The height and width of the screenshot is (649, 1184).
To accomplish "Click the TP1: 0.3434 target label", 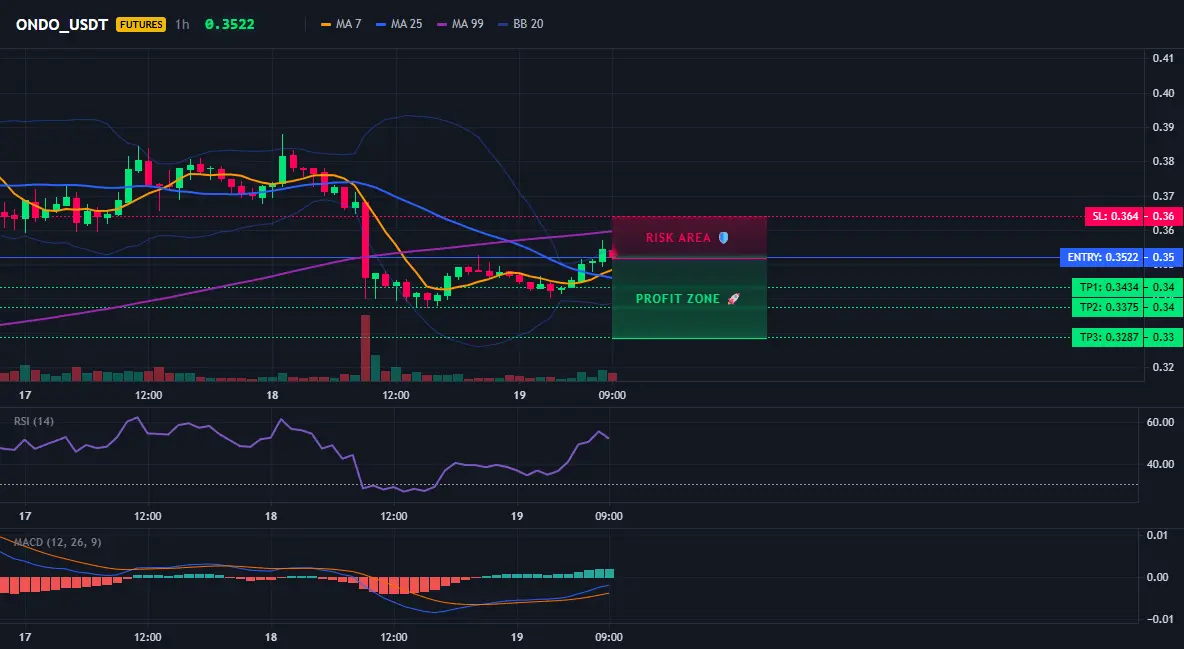I will [x=1108, y=287].
